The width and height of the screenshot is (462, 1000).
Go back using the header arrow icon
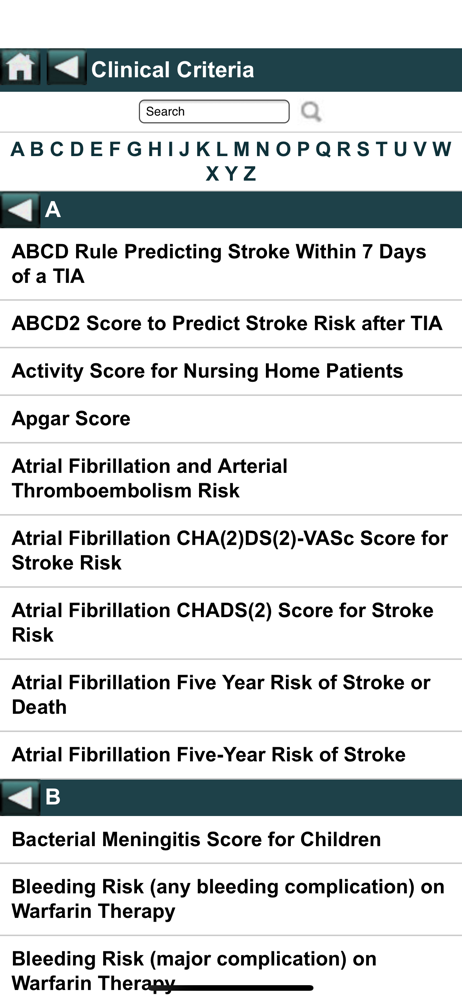point(66,67)
